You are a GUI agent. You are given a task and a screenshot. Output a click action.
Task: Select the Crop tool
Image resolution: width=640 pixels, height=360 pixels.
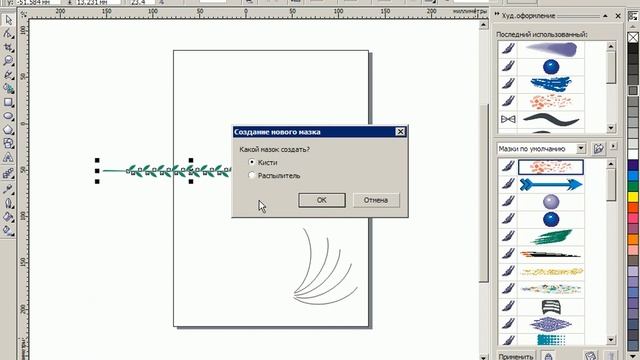tap(8, 48)
